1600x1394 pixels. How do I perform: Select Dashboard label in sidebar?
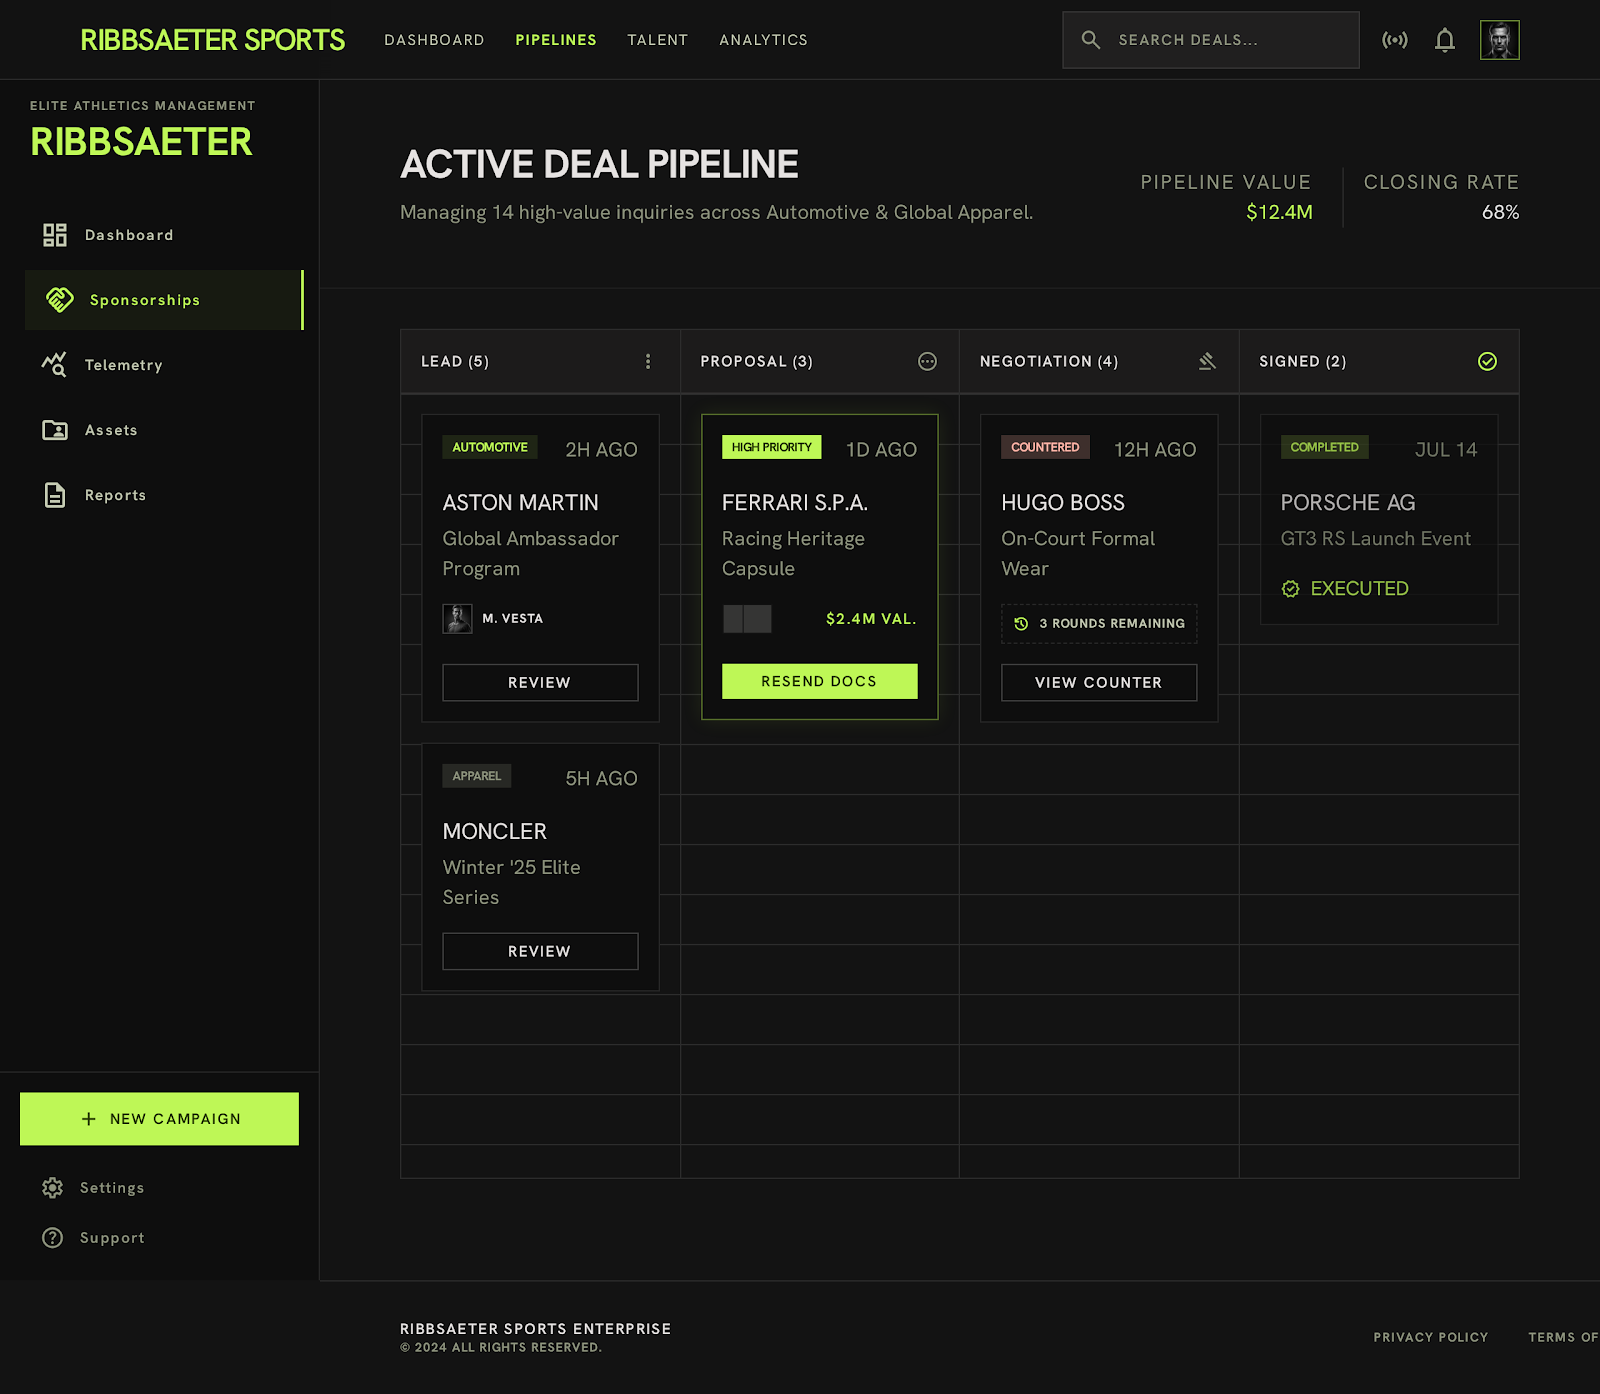[129, 235]
